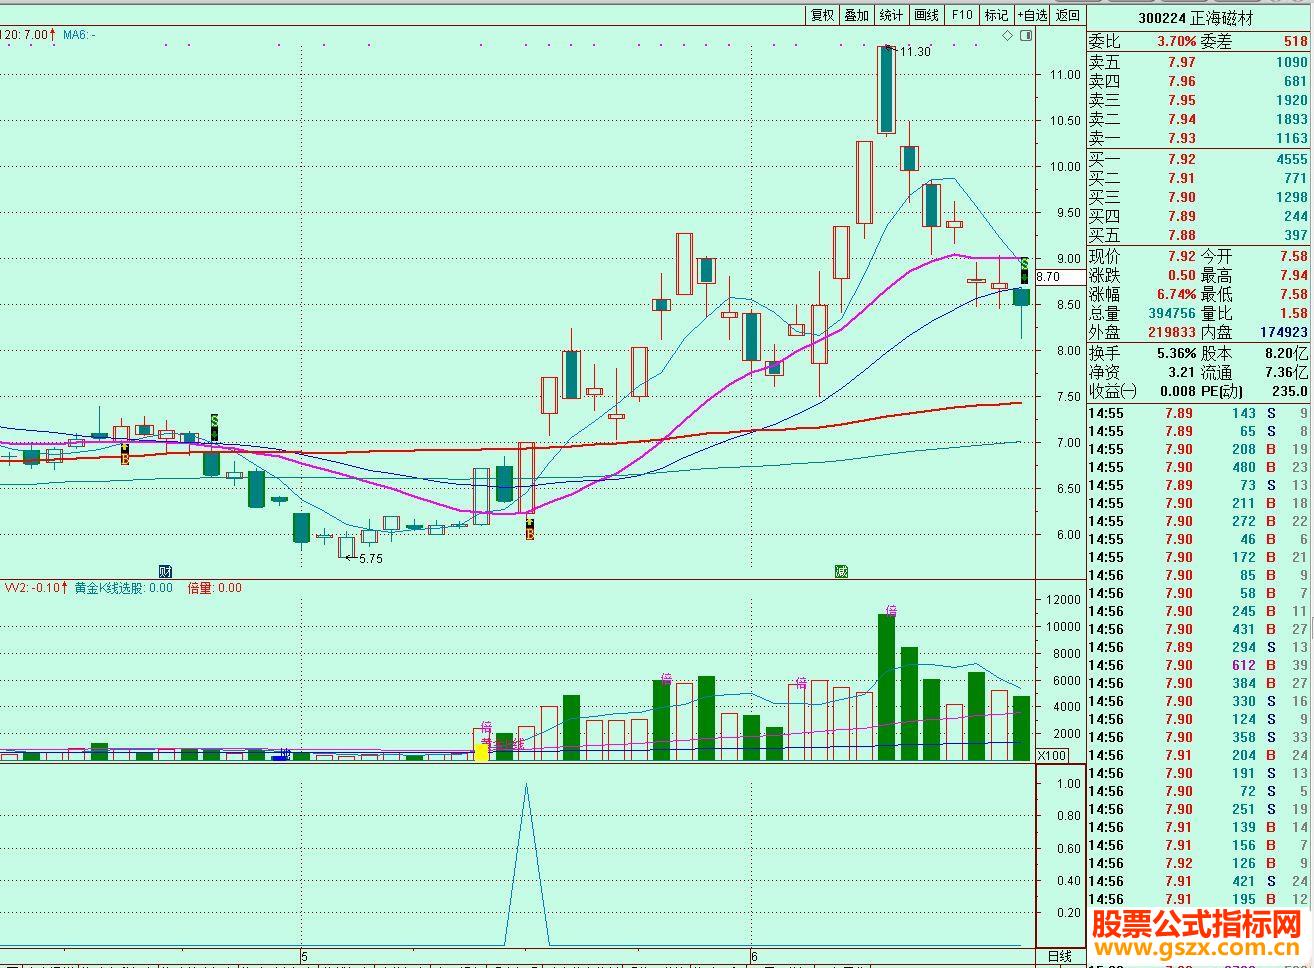Open F10 company info
Image resolution: width=1314 pixels, height=968 pixels.
tap(962, 15)
